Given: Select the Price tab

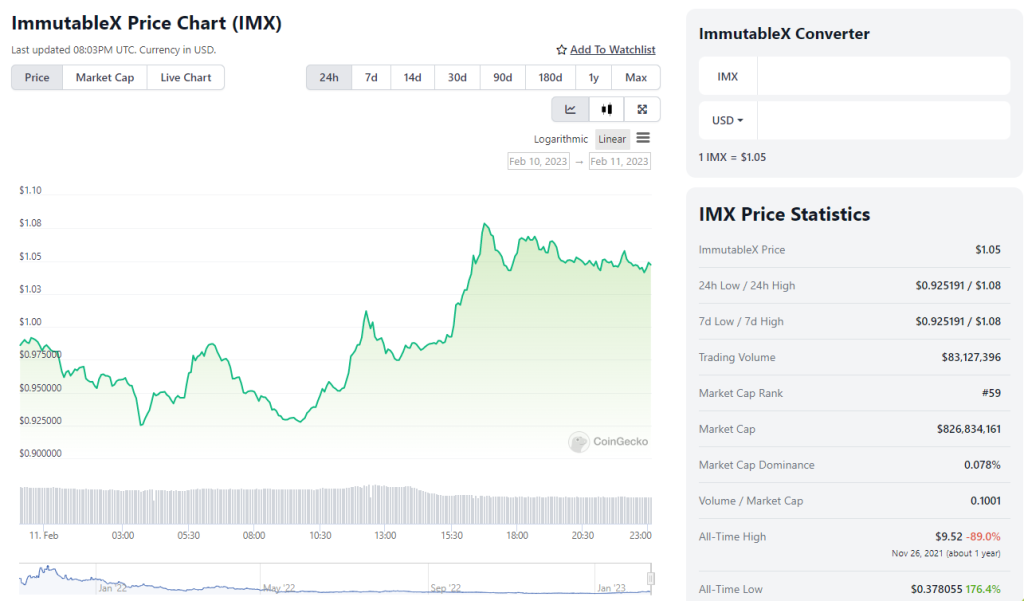Looking at the screenshot, I should [36, 77].
